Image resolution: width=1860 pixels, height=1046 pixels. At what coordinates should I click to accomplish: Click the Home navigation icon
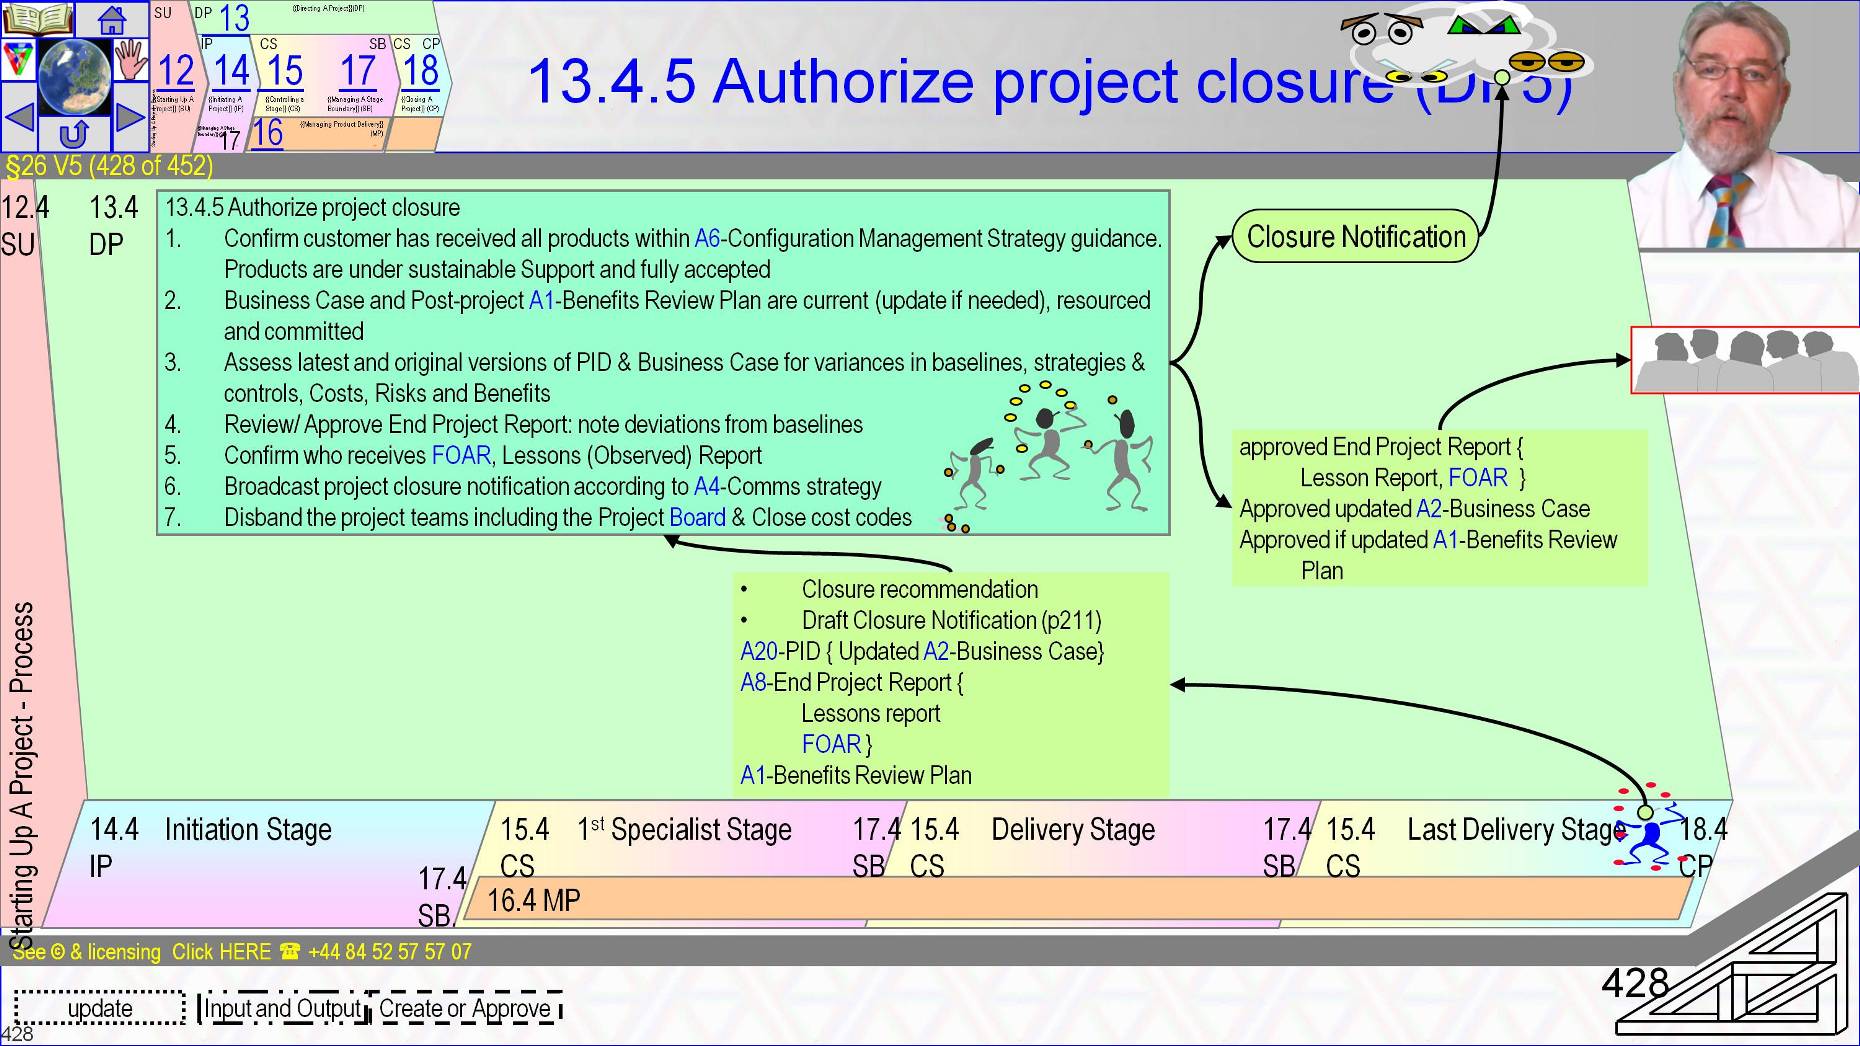[112, 18]
